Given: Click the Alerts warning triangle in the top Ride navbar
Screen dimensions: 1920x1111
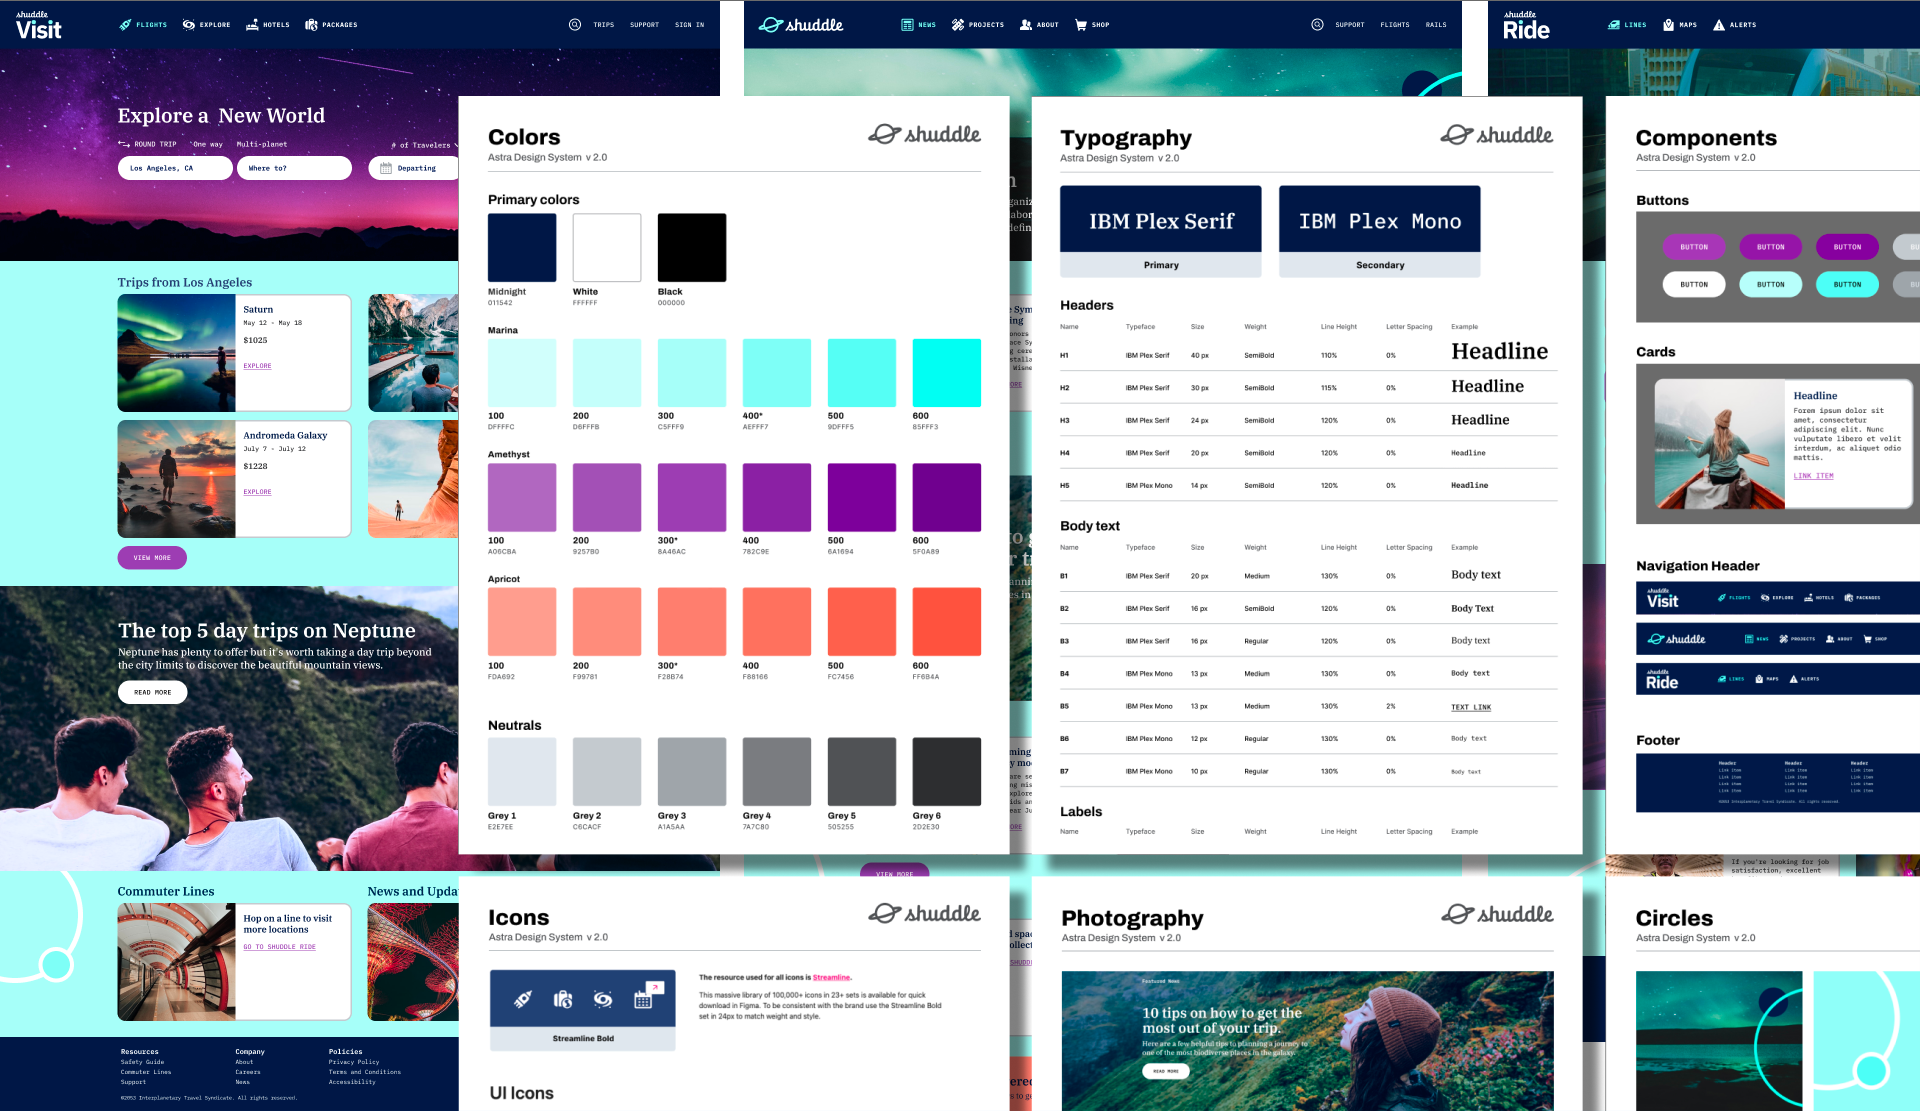Looking at the screenshot, I should click(x=1719, y=25).
